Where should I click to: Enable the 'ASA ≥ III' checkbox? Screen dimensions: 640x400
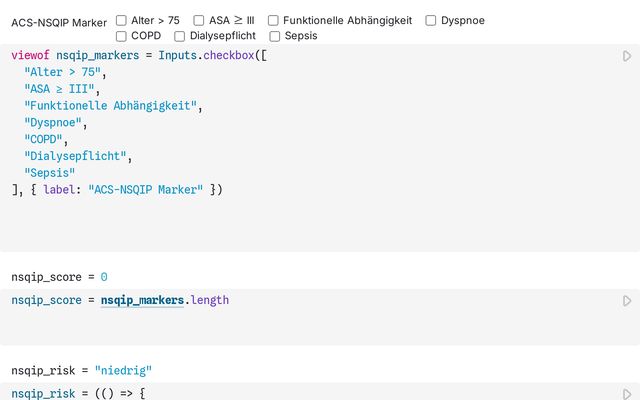click(199, 20)
